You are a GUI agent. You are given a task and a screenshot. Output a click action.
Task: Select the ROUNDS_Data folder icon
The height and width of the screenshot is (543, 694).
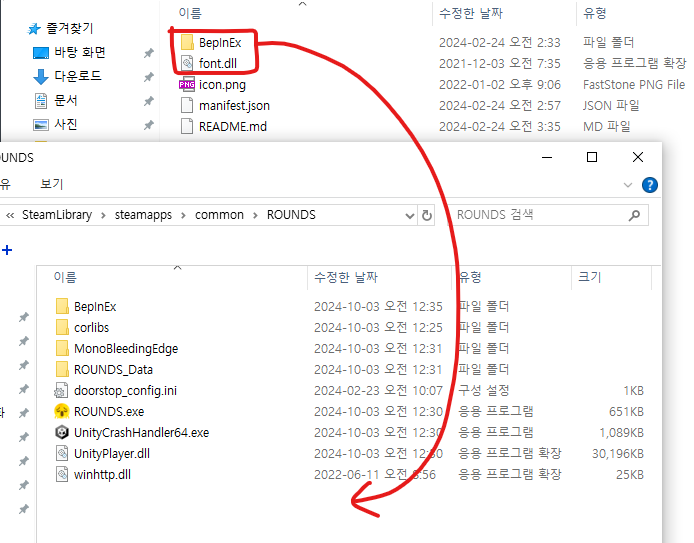coord(62,369)
